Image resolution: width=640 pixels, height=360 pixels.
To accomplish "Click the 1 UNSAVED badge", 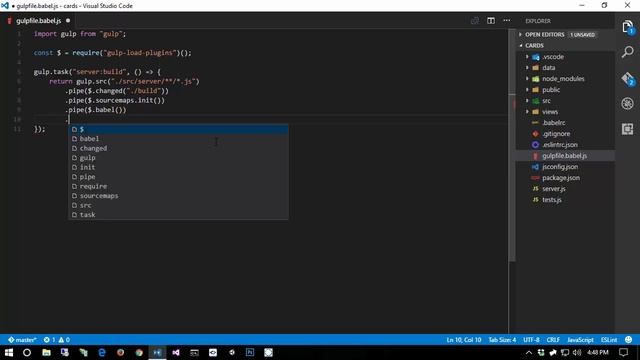I will 582,35.
